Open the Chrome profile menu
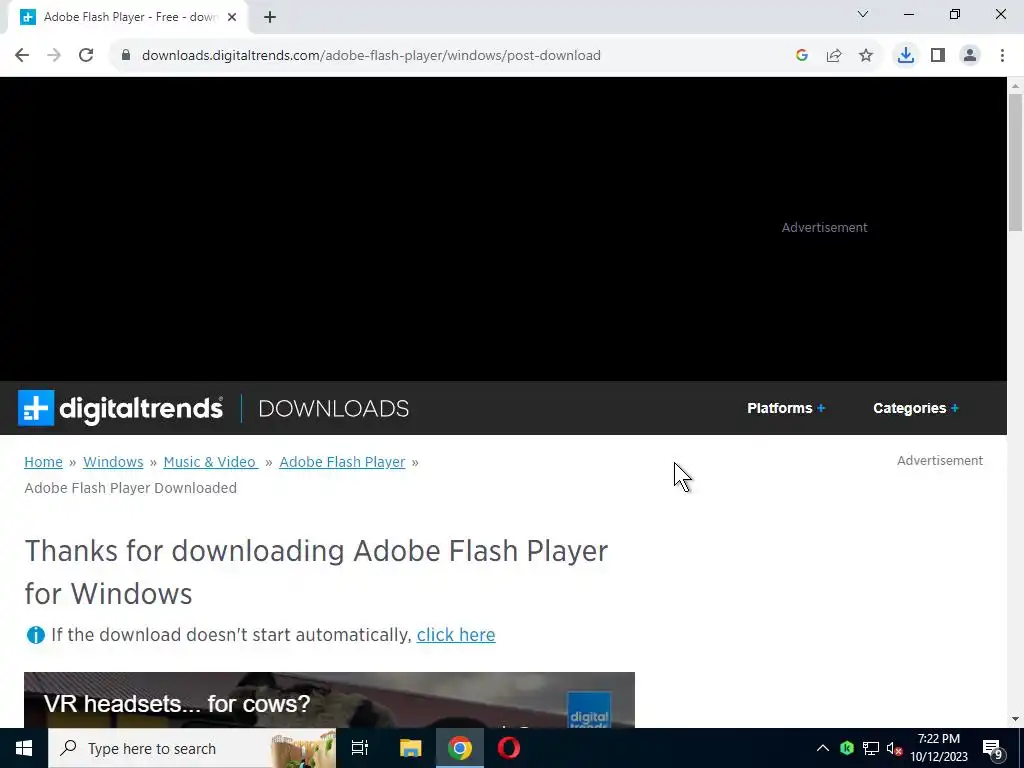The image size is (1024, 768). (x=970, y=56)
